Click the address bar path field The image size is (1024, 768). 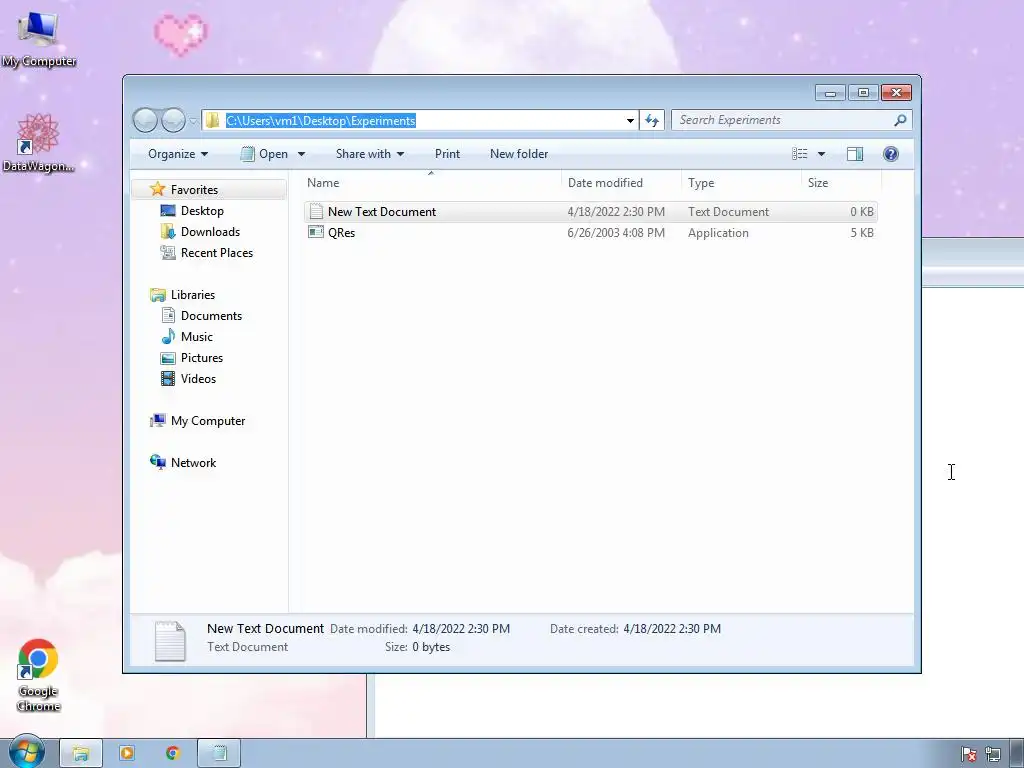[419, 120]
